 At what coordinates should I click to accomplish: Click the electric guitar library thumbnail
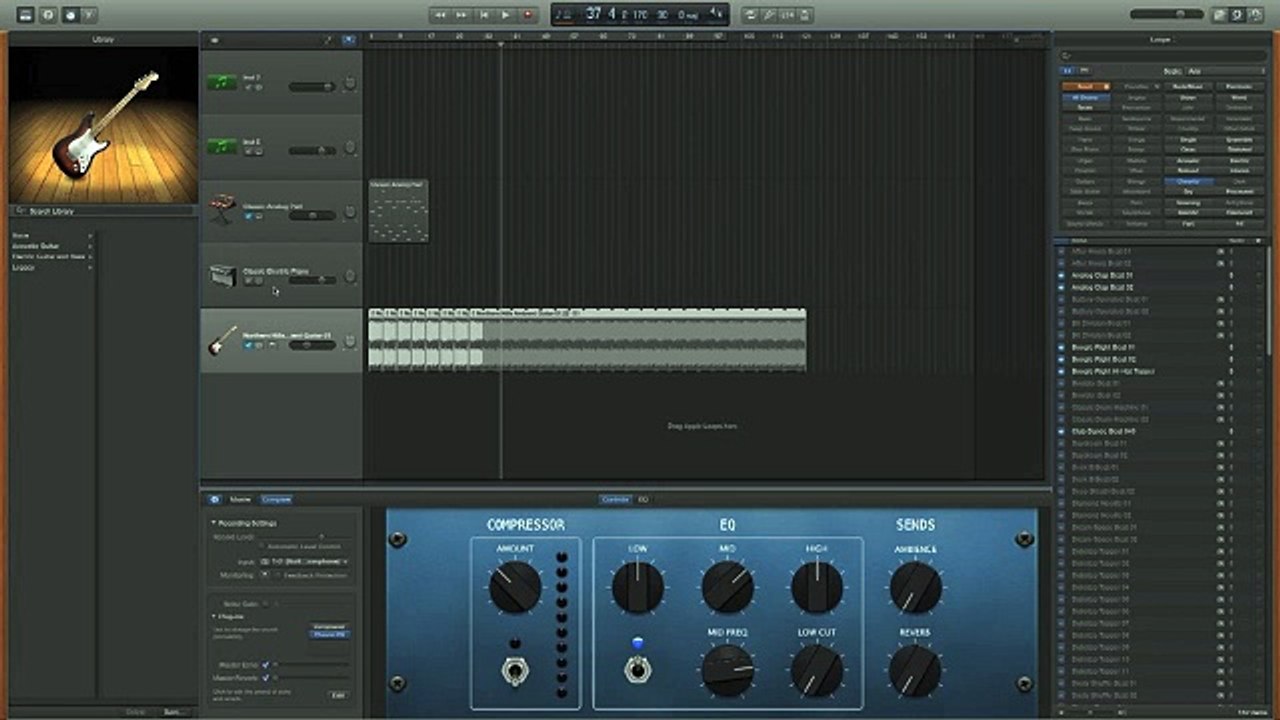coord(103,124)
